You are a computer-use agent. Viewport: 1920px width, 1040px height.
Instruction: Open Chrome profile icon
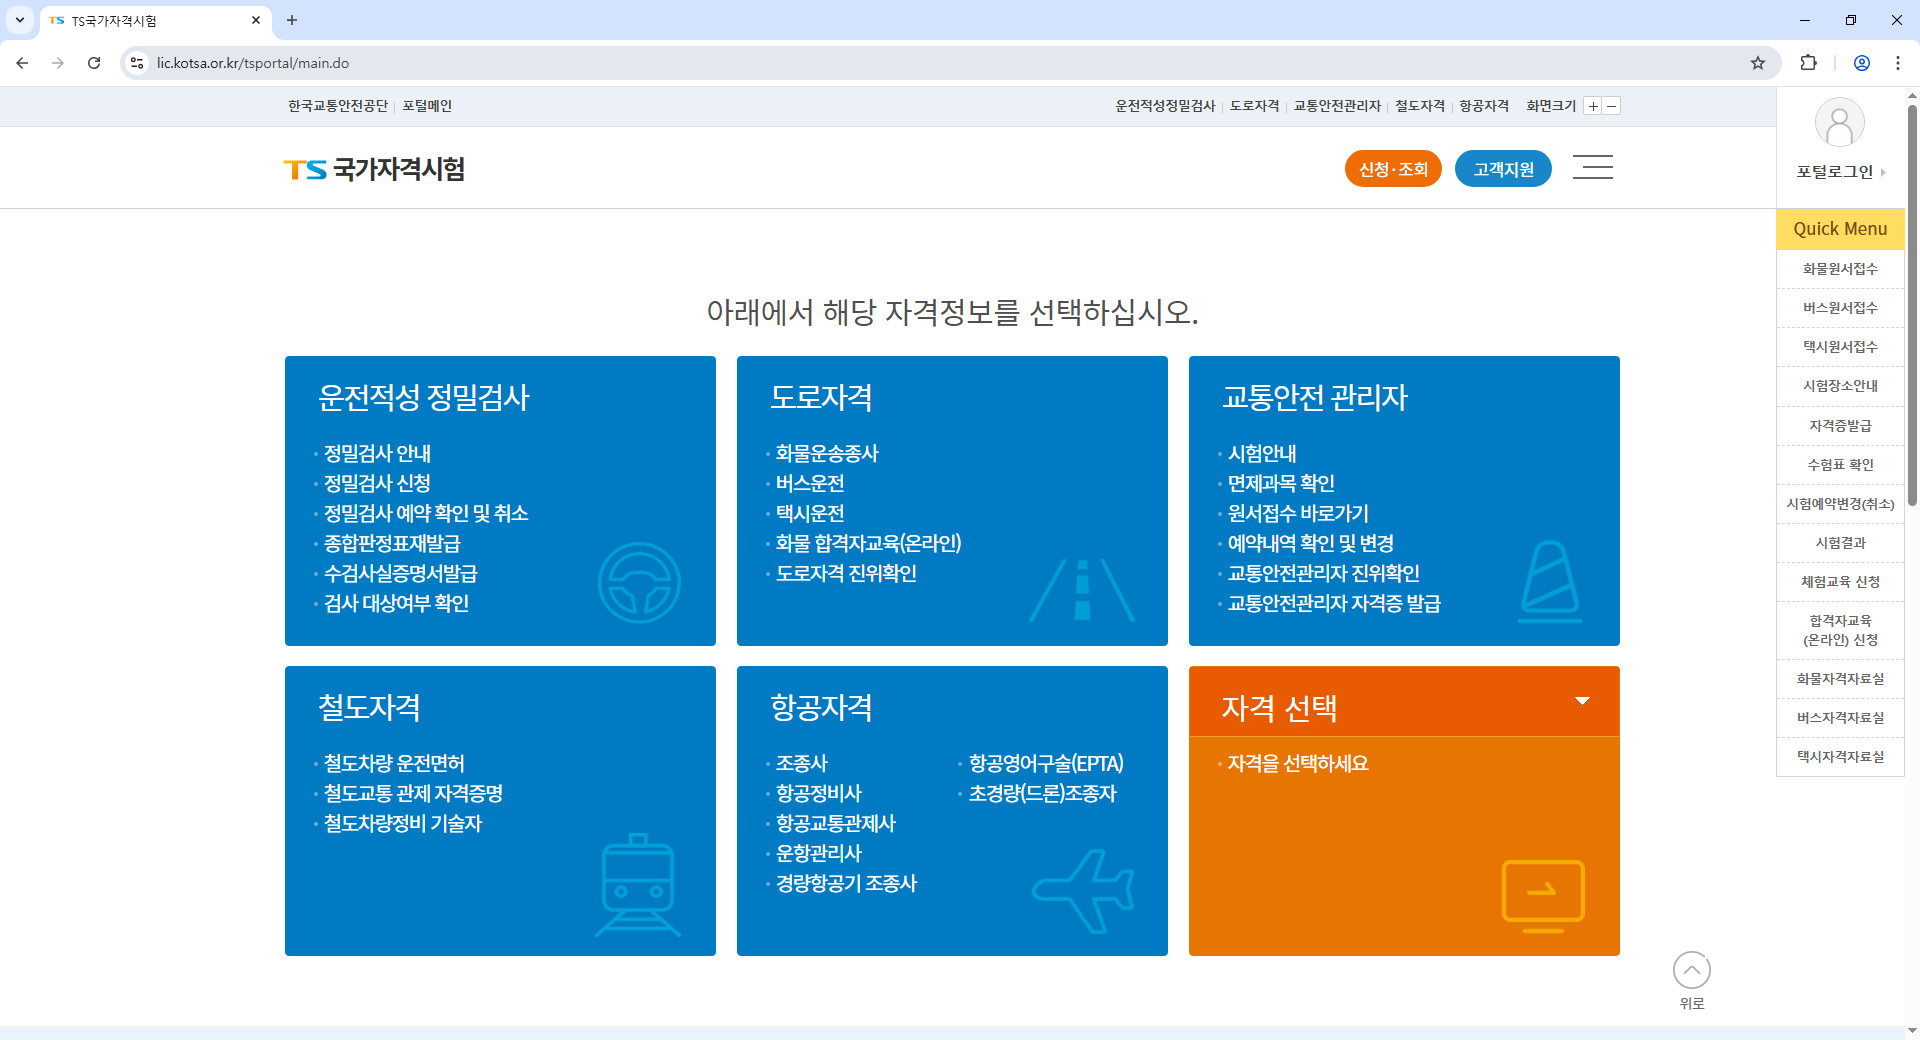pyautogui.click(x=1862, y=63)
